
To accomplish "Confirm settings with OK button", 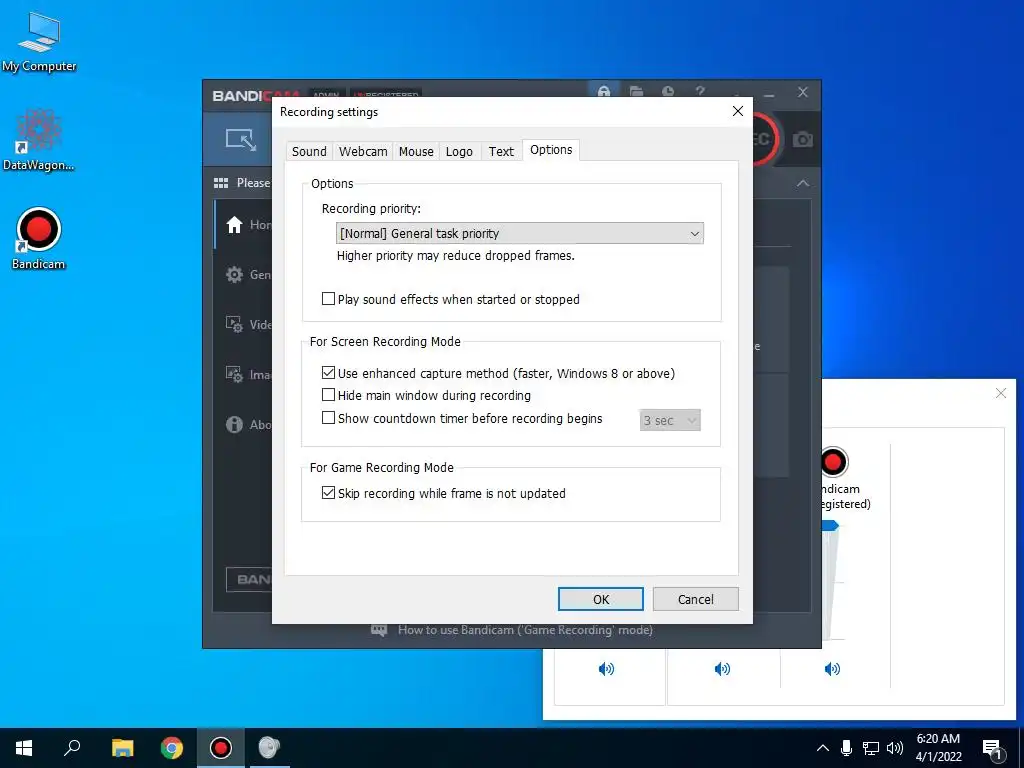I will click(601, 599).
